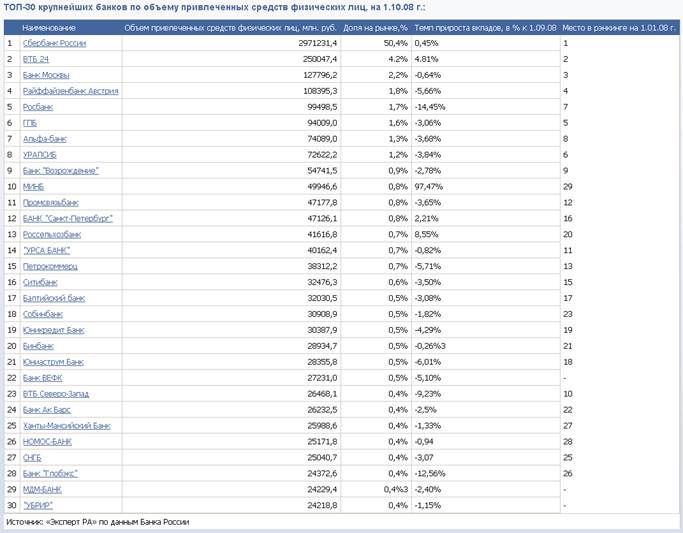Open БАНК "Санкт-Петербург" link
Screen dimensions: 683x533
click(x=68, y=219)
